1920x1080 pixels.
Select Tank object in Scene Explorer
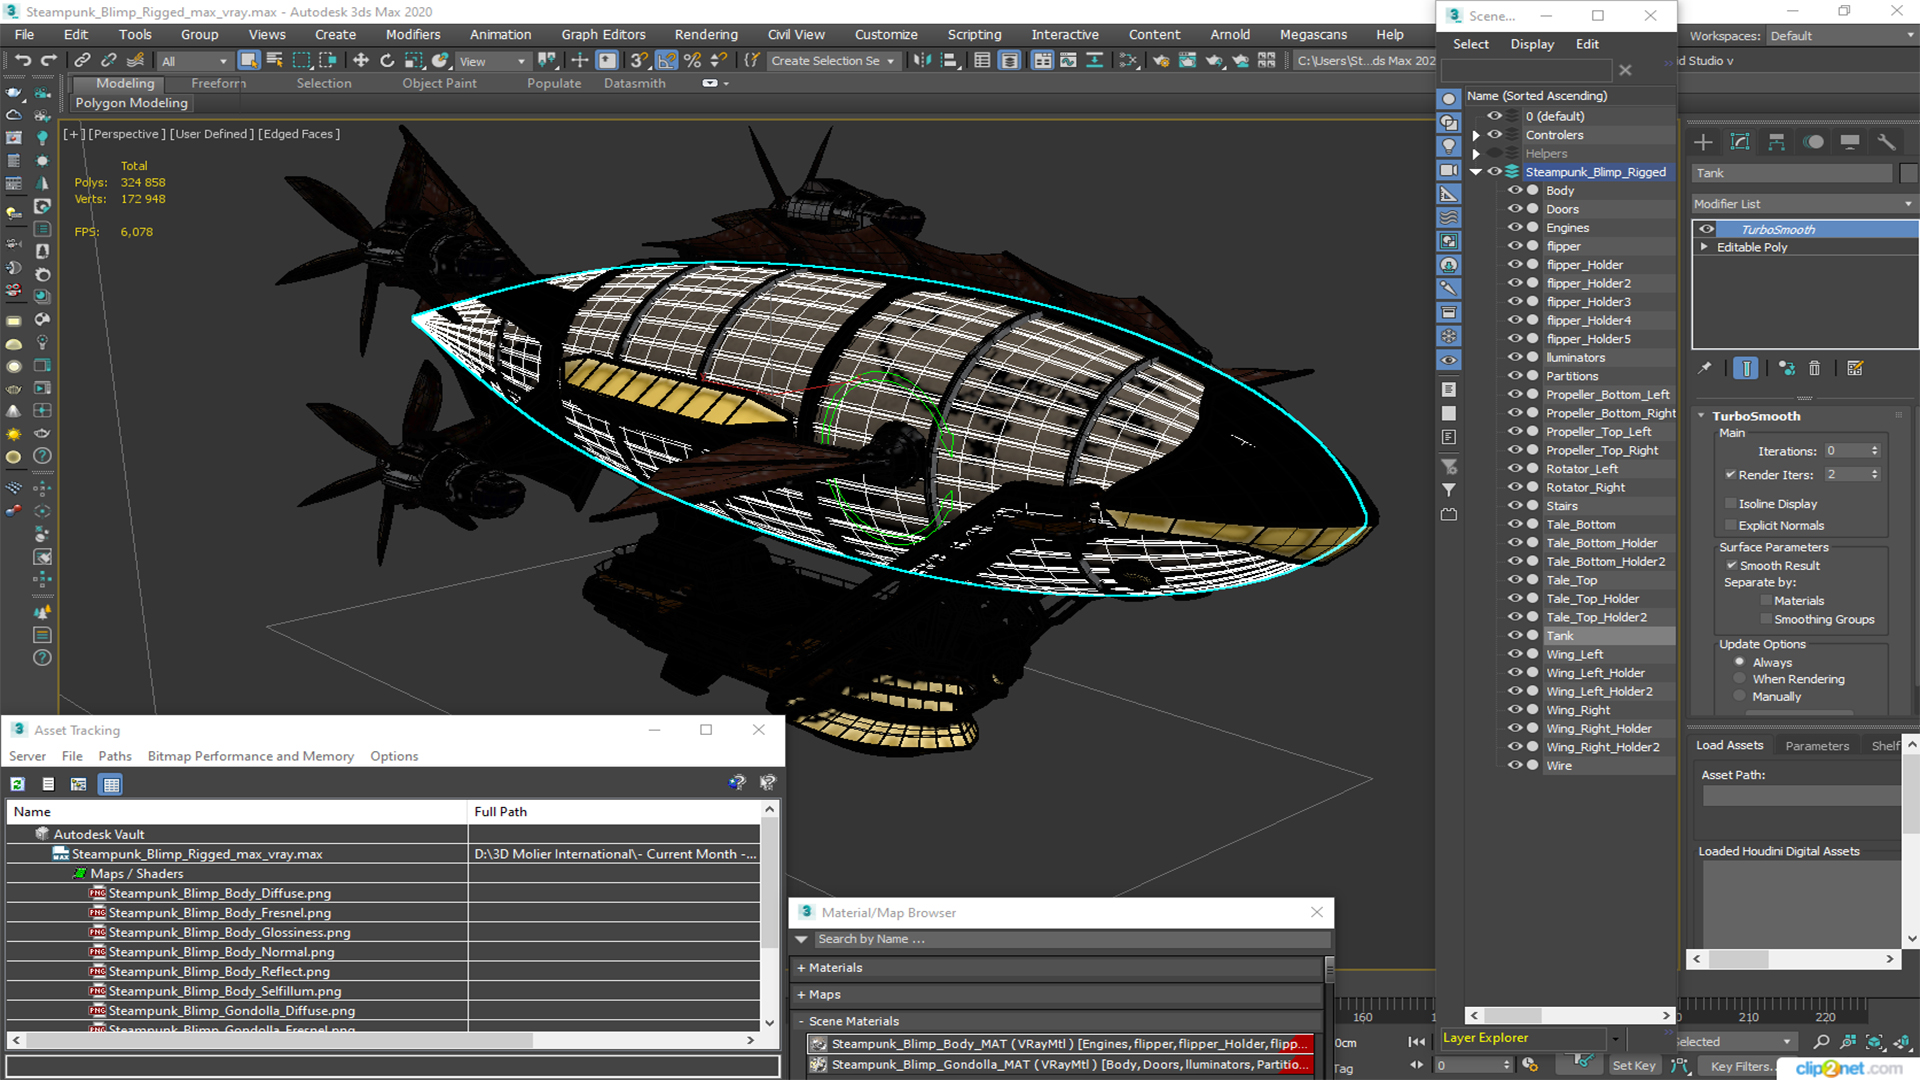1560,636
